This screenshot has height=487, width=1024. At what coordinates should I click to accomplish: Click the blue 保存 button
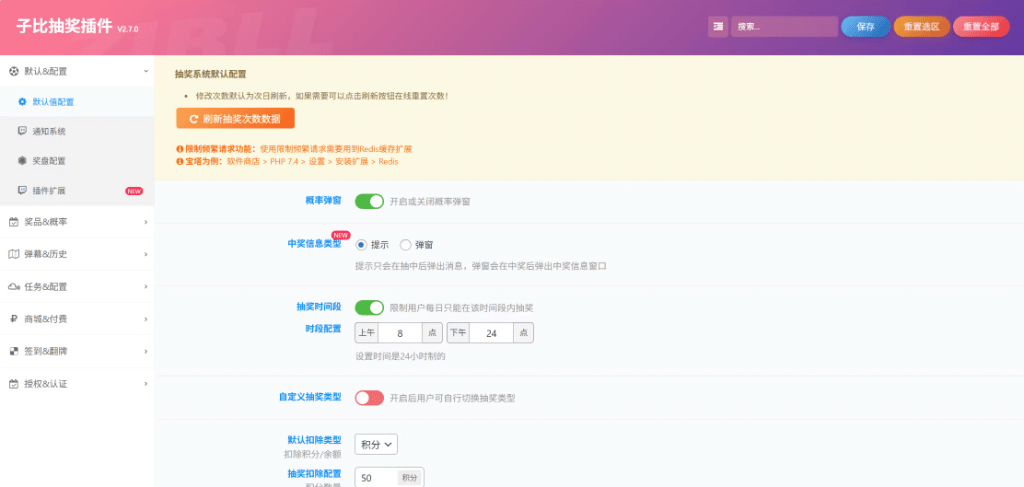coord(866,27)
